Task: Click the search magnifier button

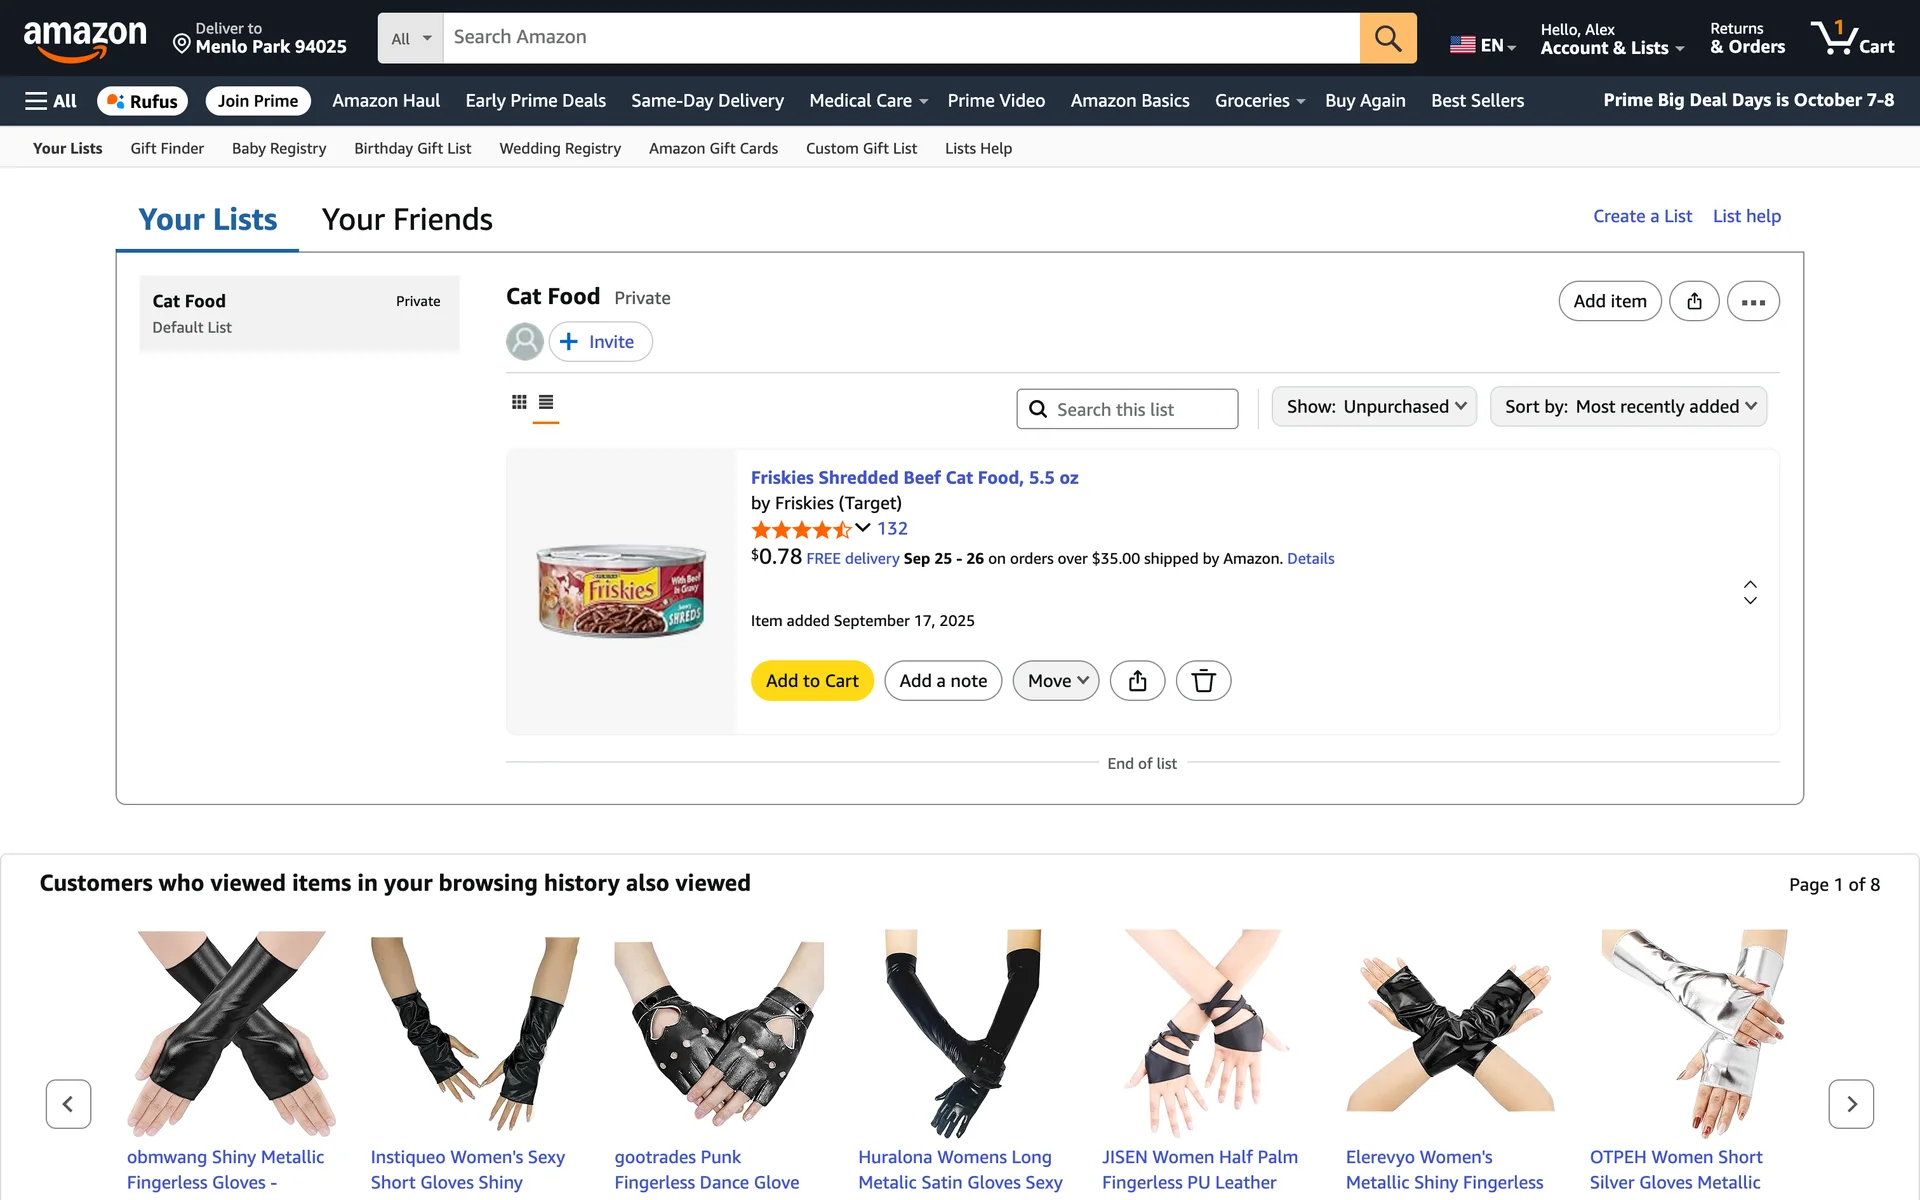Action: coord(1387,38)
